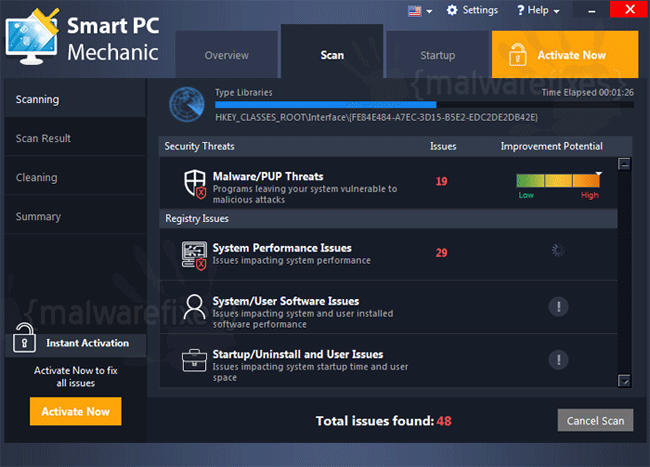
Task: Click the Type Libraries scan label
Action: [244, 92]
